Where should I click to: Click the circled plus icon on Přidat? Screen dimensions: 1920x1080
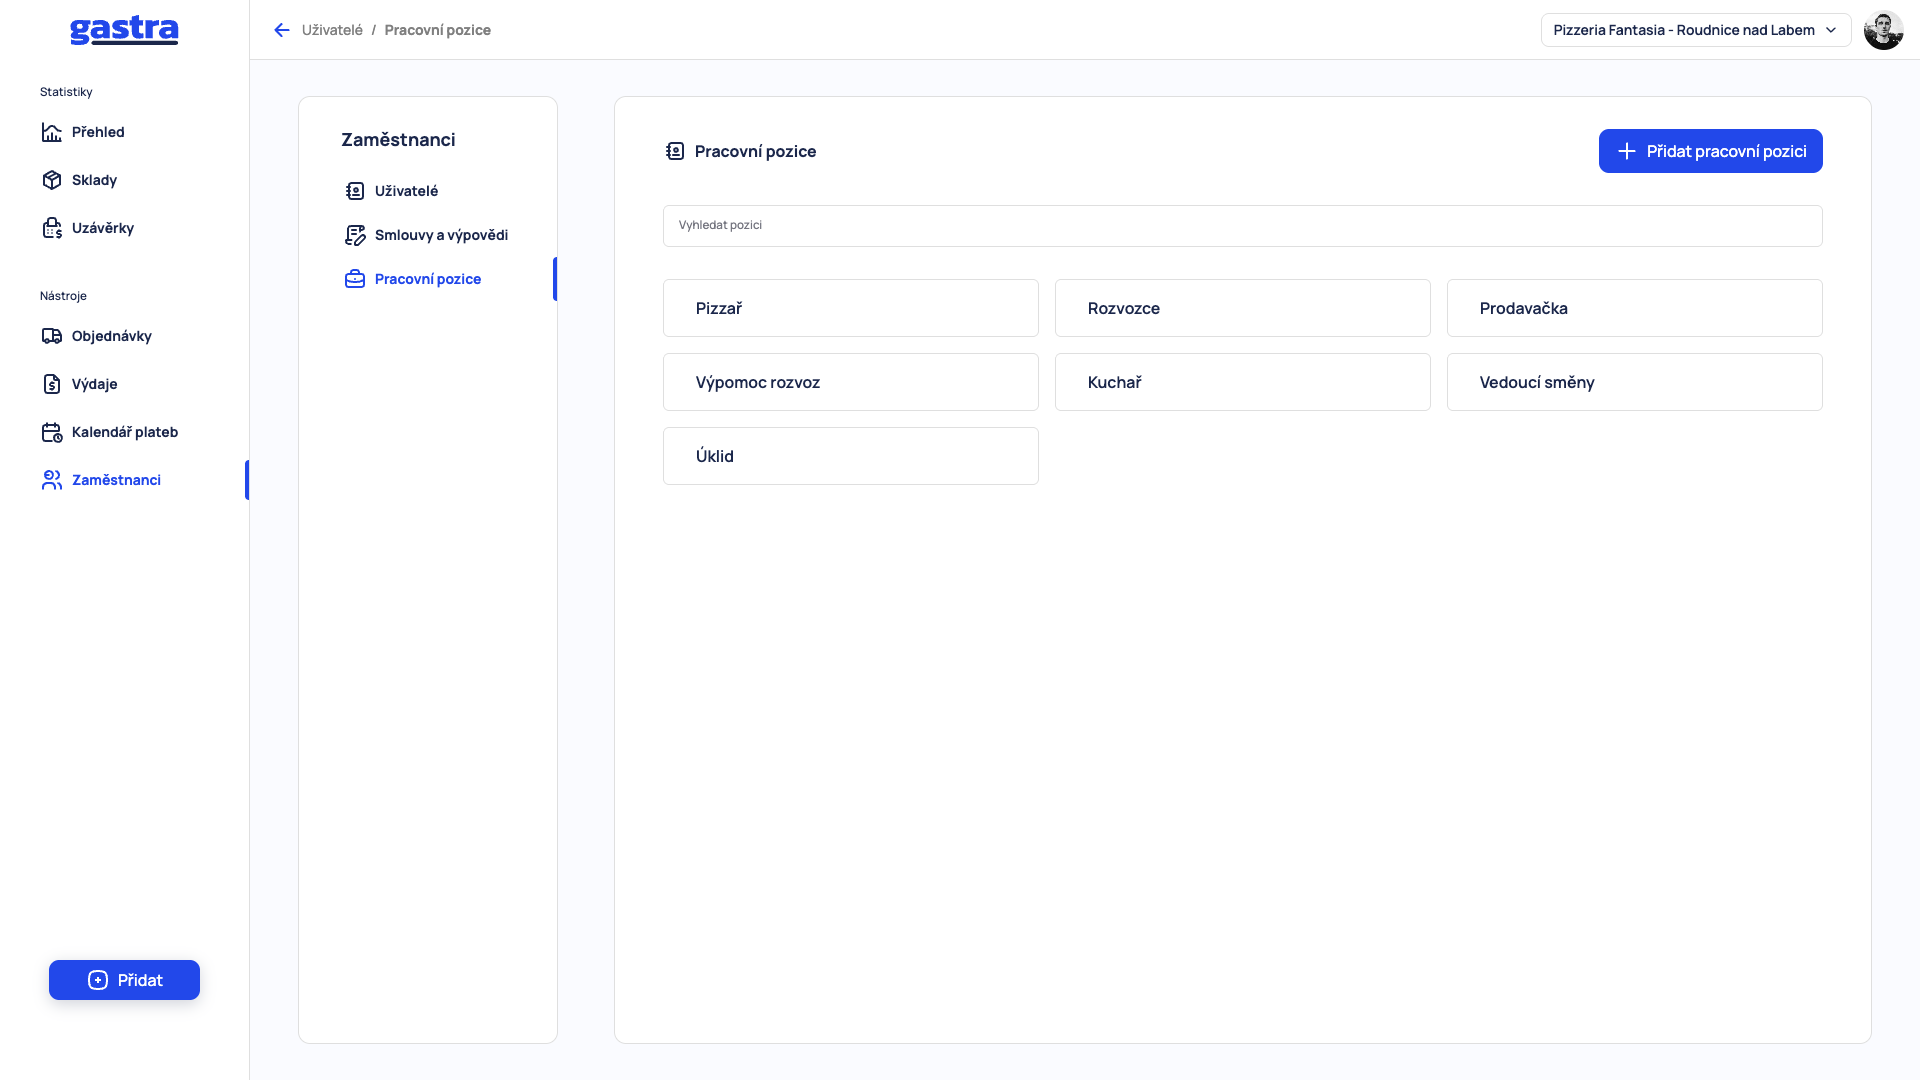[x=98, y=980]
